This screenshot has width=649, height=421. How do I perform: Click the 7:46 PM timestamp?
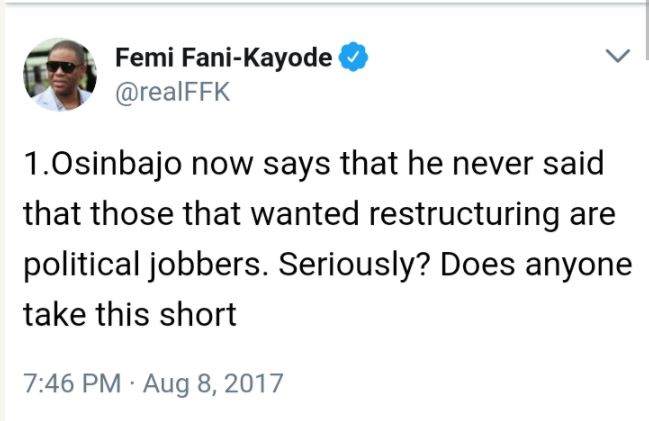(64, 382)
